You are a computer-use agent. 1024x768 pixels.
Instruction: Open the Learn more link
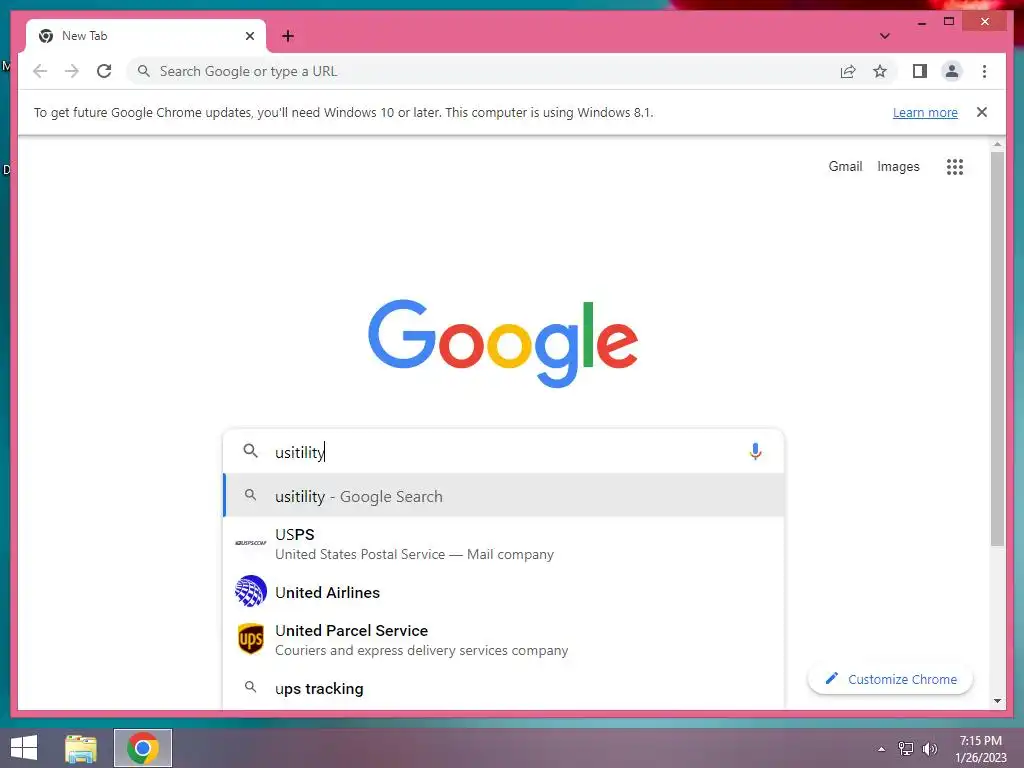(x=925, y=112)
